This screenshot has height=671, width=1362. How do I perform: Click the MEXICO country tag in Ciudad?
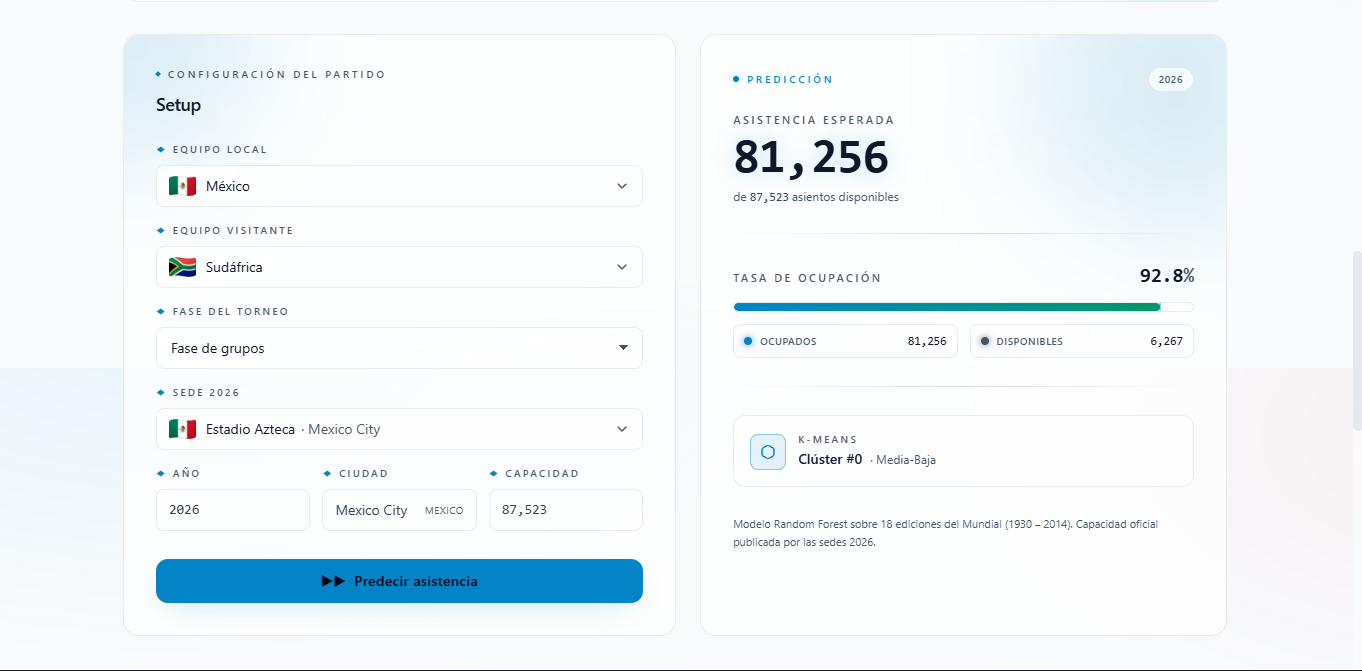[x=444, y=511]
